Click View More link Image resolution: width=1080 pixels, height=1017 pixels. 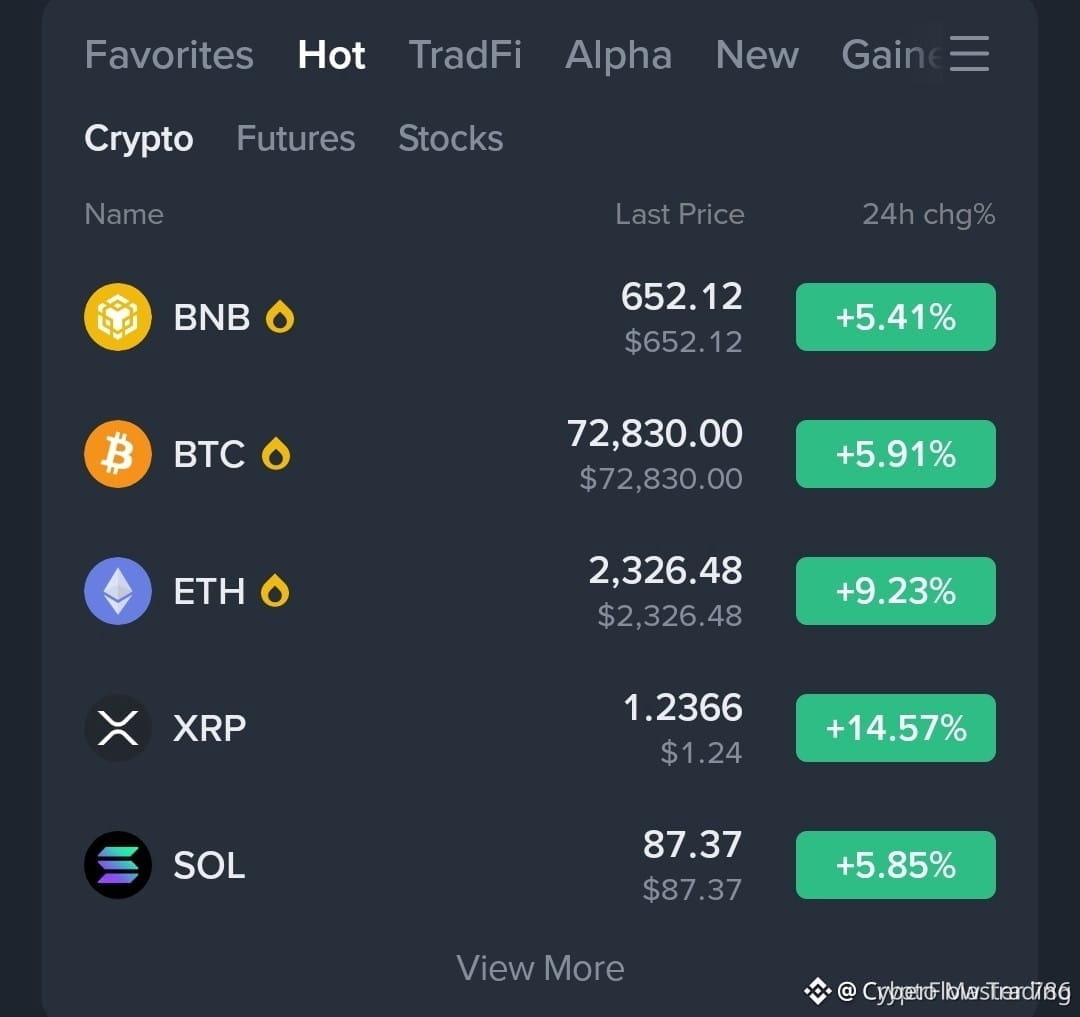click(540, 968)
